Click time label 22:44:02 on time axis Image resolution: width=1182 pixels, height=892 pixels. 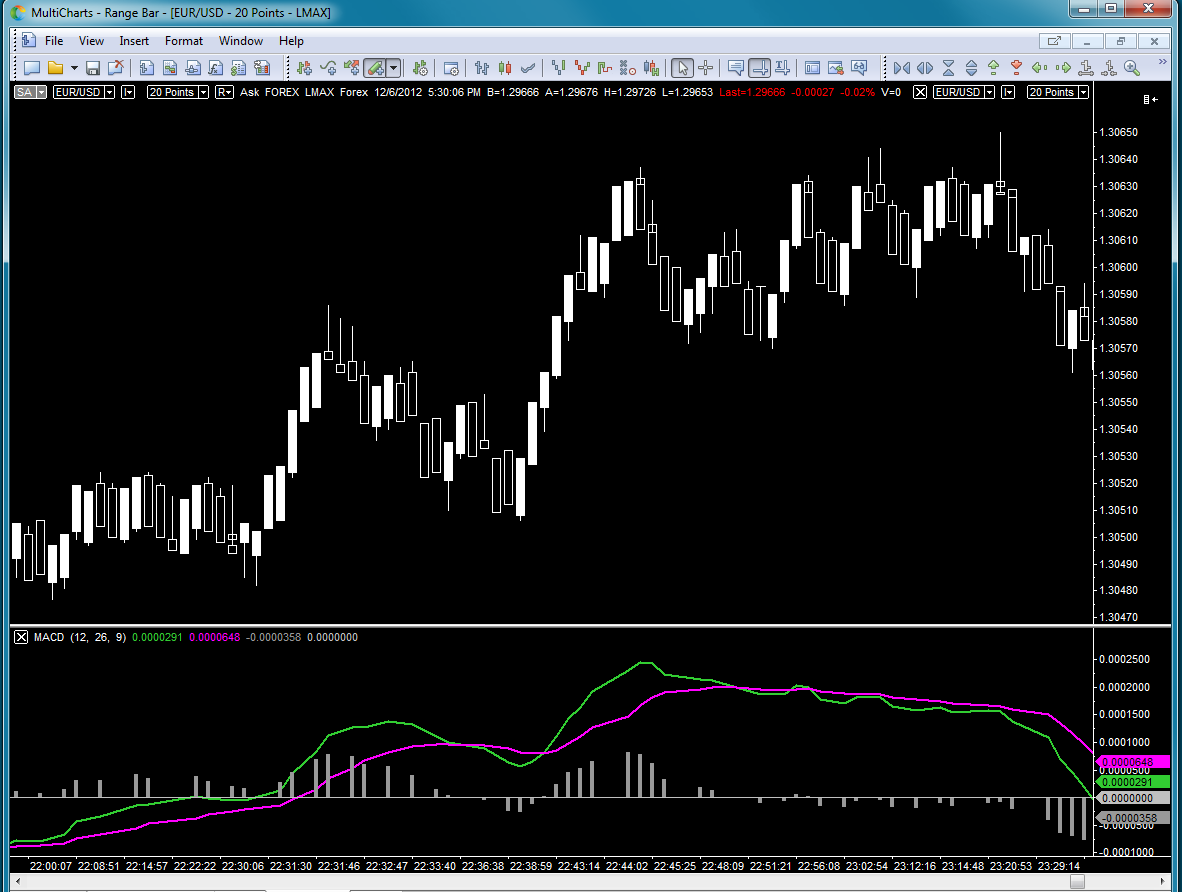tap(626, 866)
